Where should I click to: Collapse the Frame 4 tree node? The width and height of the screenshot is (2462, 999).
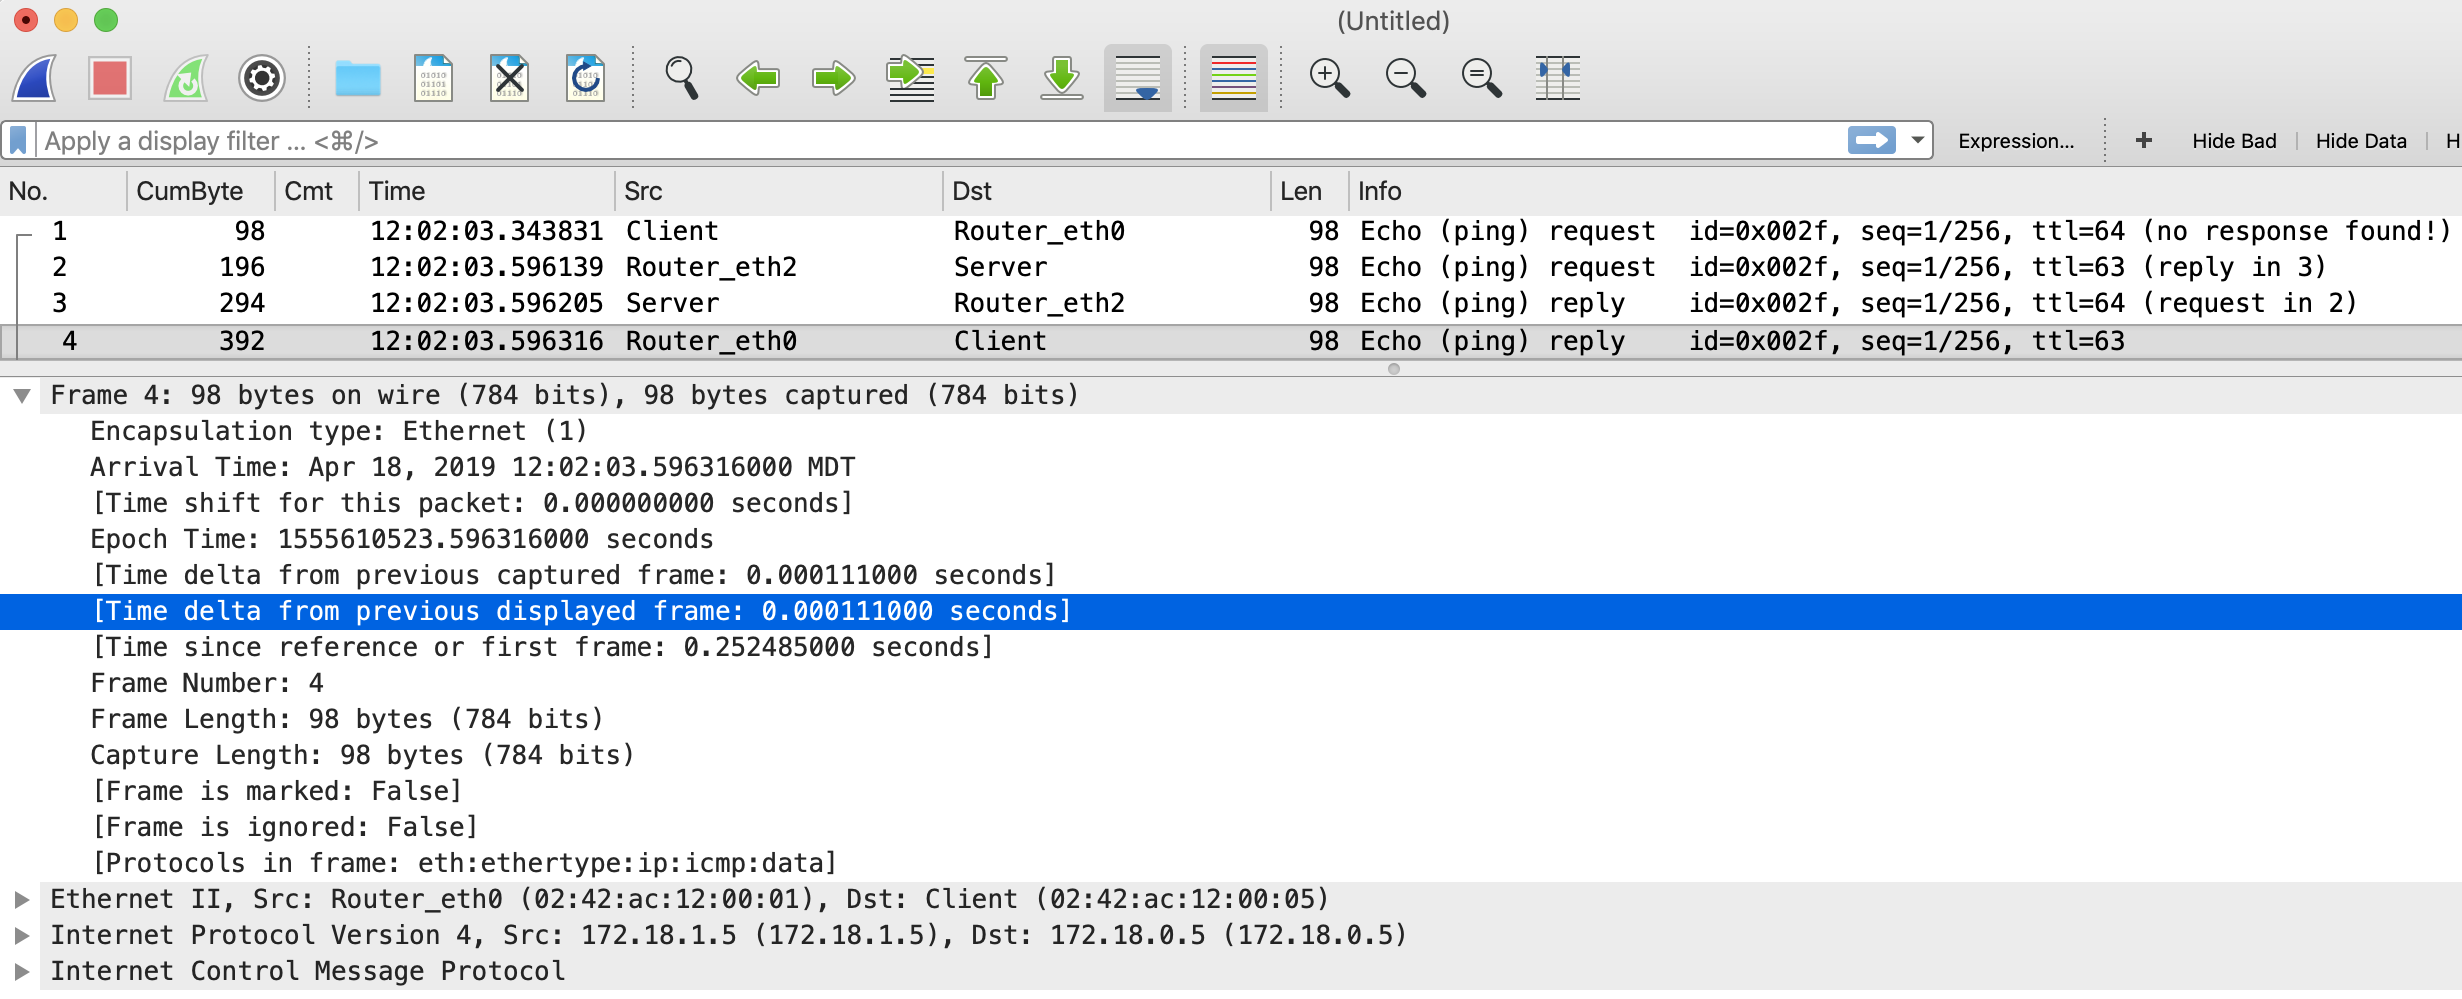pyautogui.click(x=21, y=396)
